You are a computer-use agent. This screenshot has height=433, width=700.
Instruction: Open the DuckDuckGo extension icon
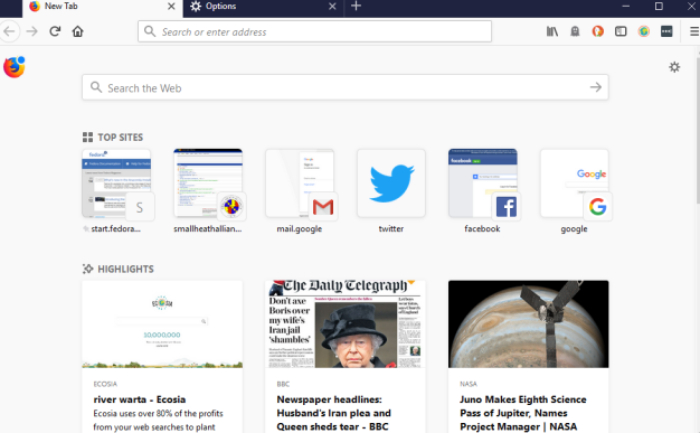(x=598, y=31)
